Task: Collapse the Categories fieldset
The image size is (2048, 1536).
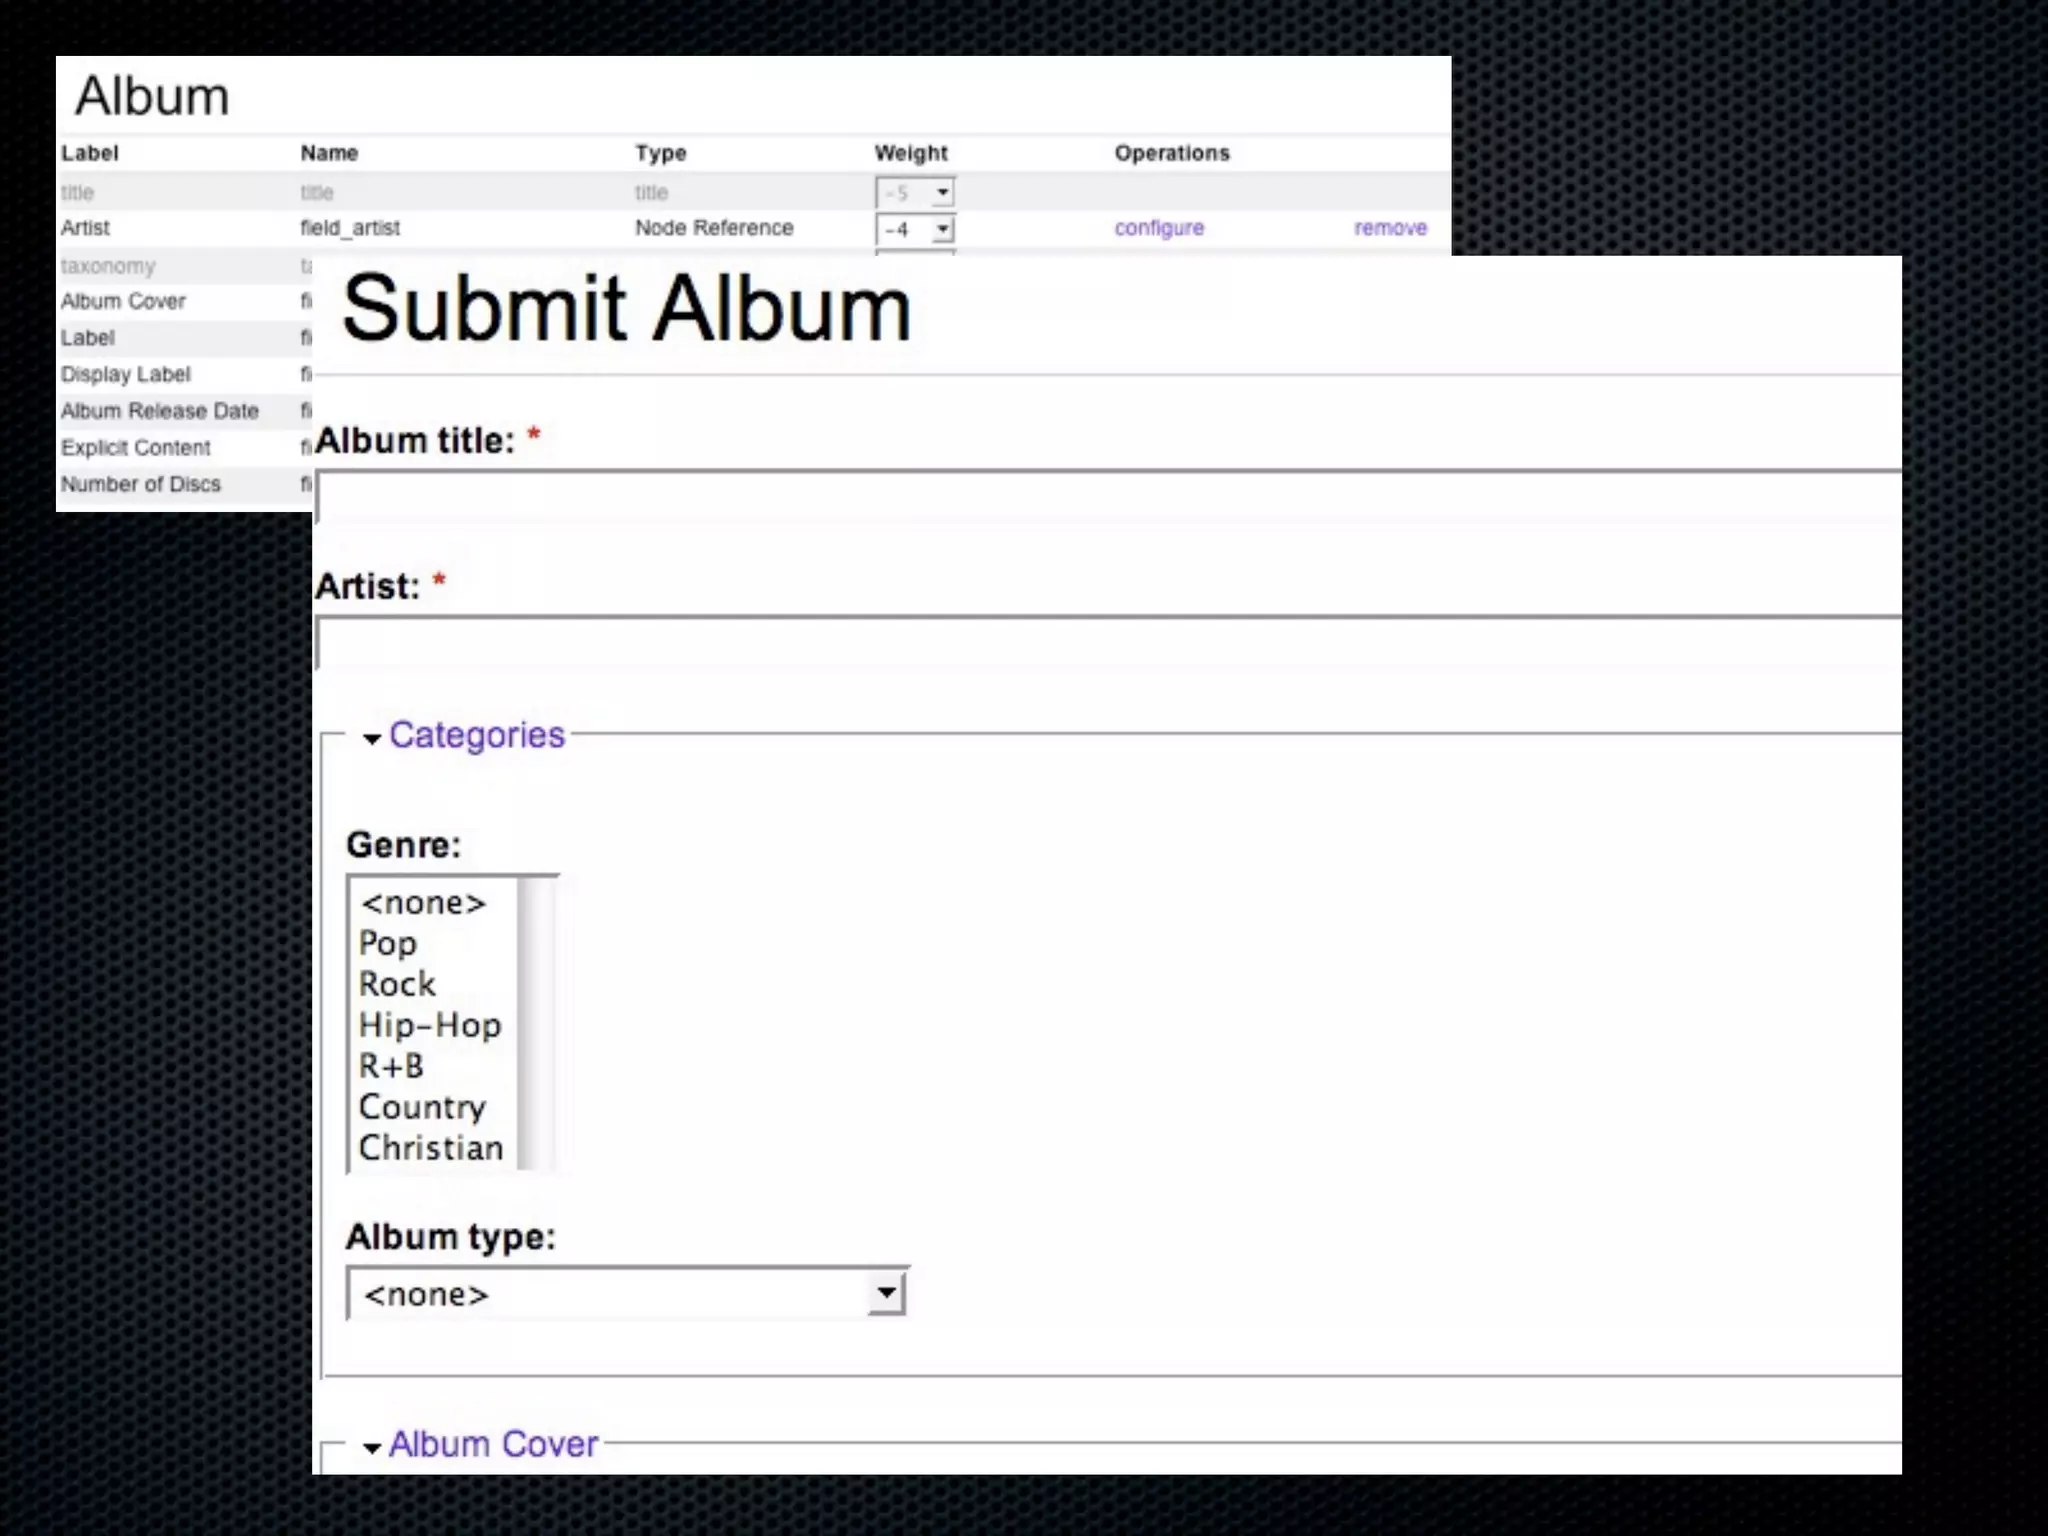Action: (476, 735)
